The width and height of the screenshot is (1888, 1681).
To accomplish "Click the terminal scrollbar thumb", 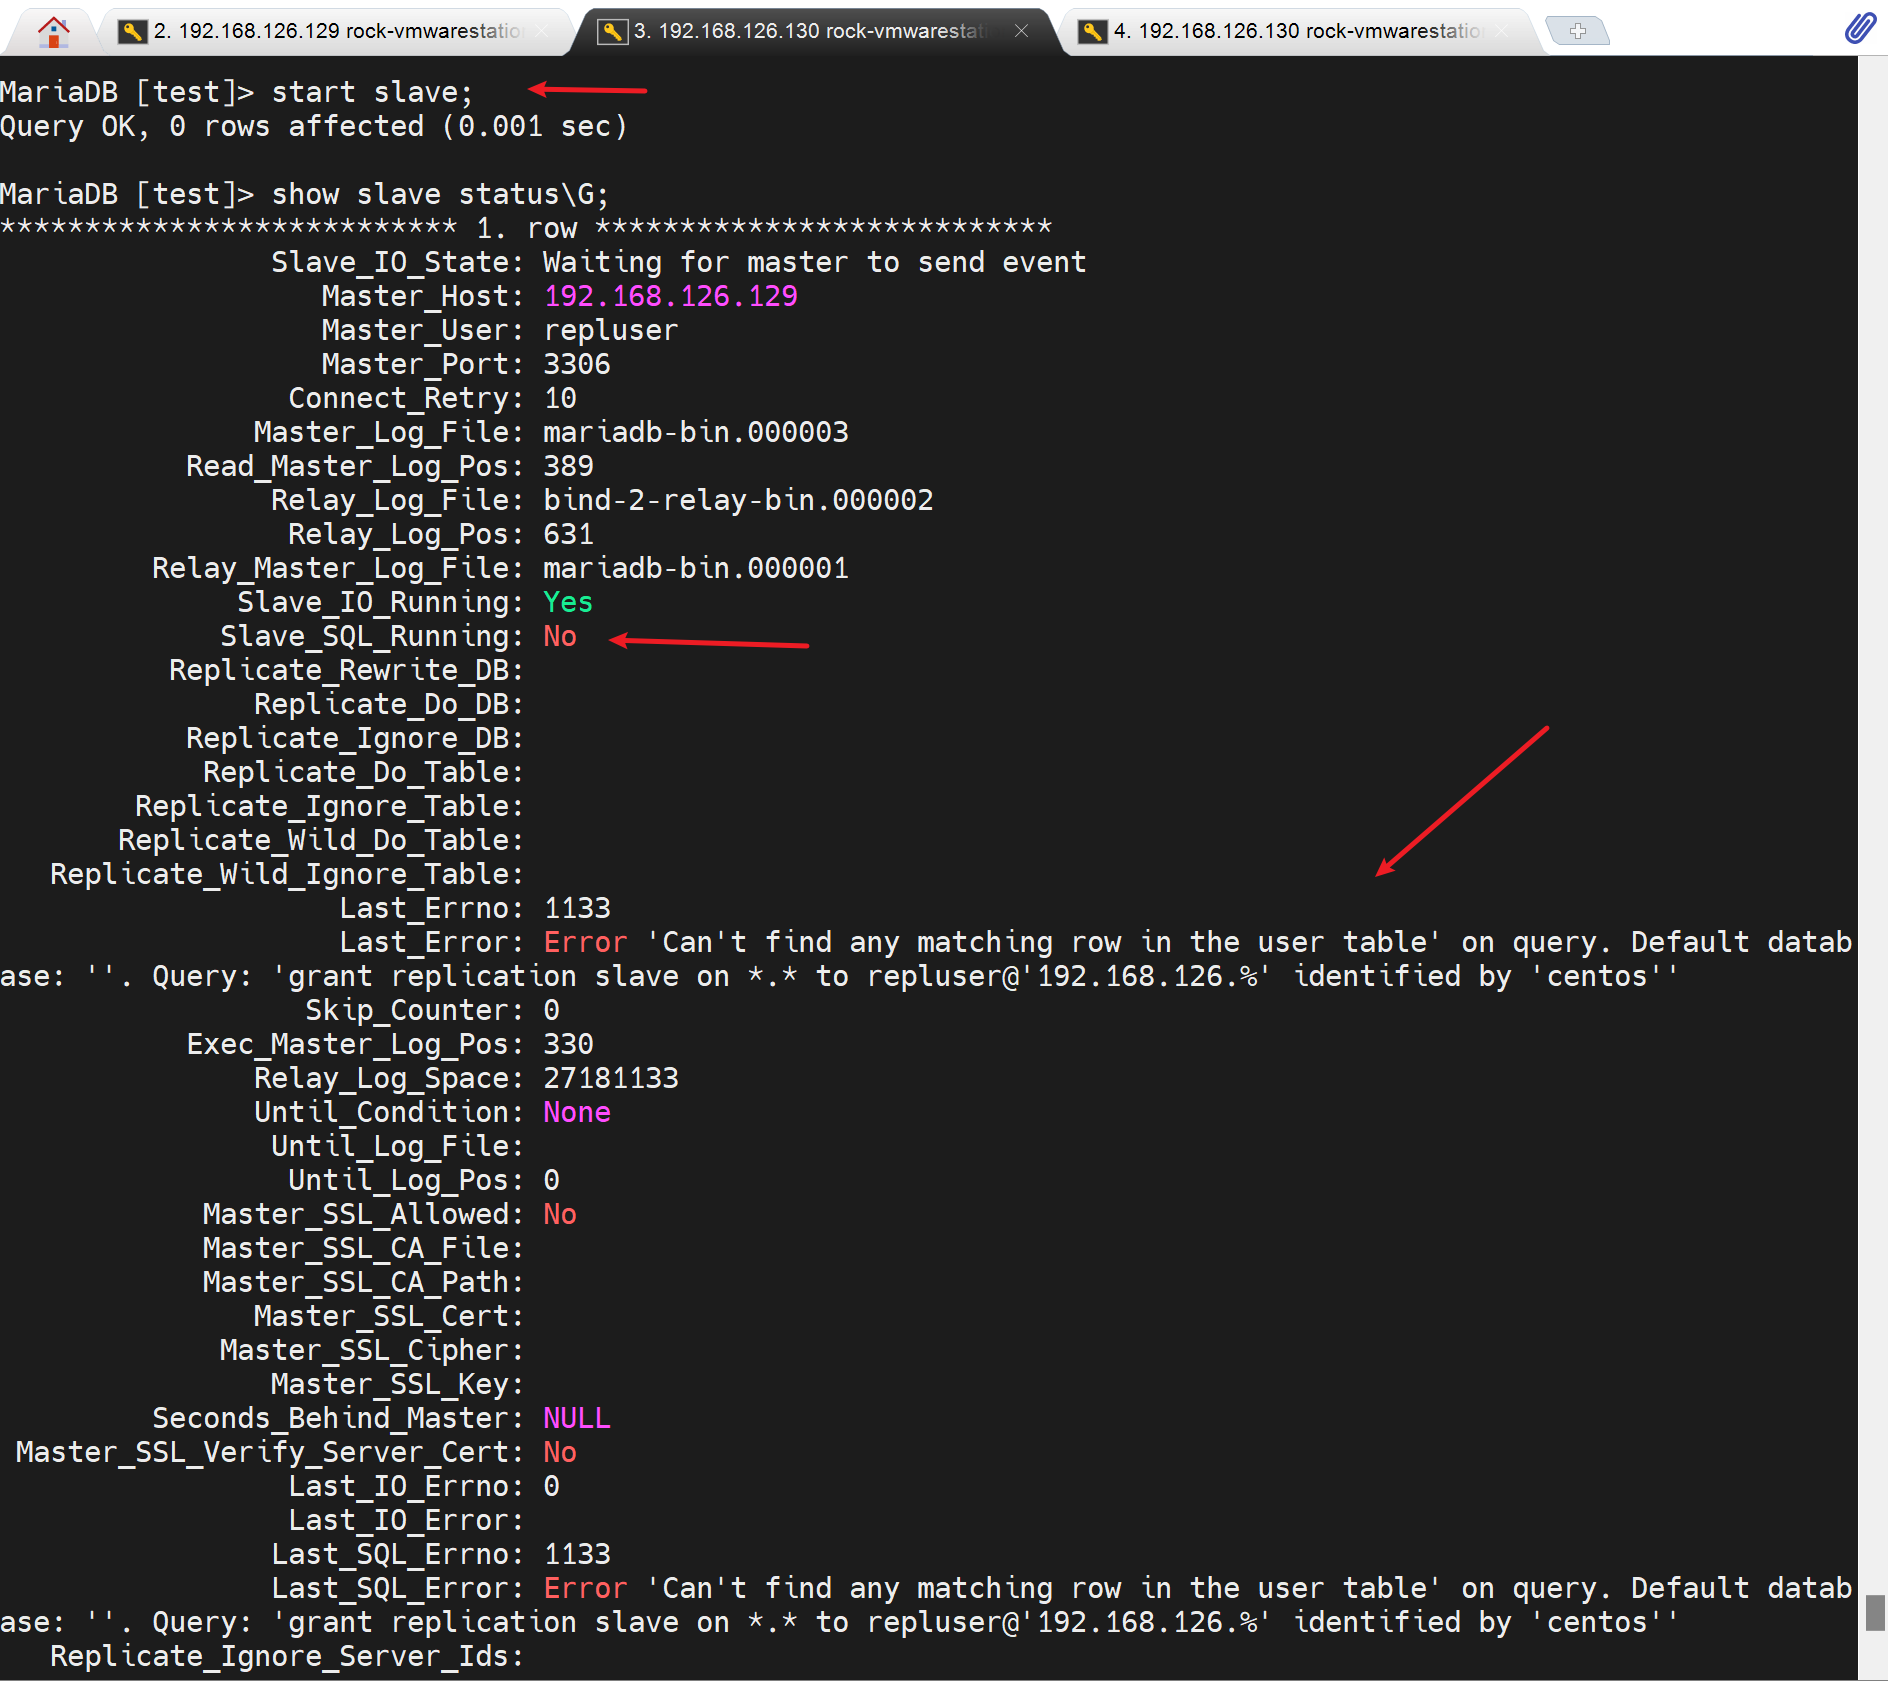I will 1875,1612.
